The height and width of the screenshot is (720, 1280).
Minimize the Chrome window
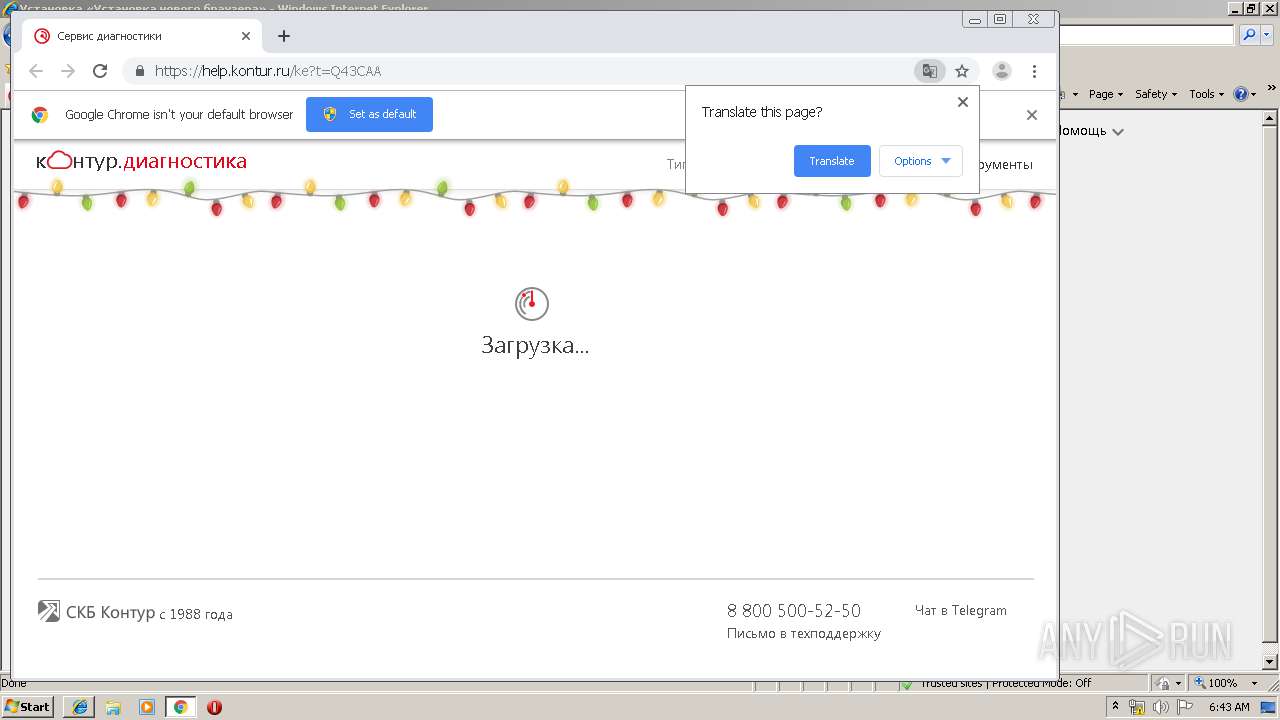[975, 19]
